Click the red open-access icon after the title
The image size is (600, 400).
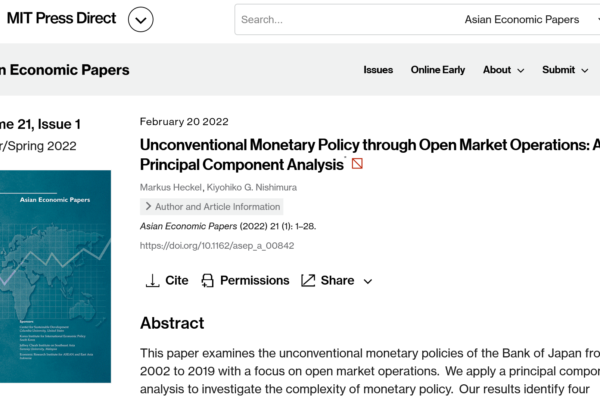(357, 164)
